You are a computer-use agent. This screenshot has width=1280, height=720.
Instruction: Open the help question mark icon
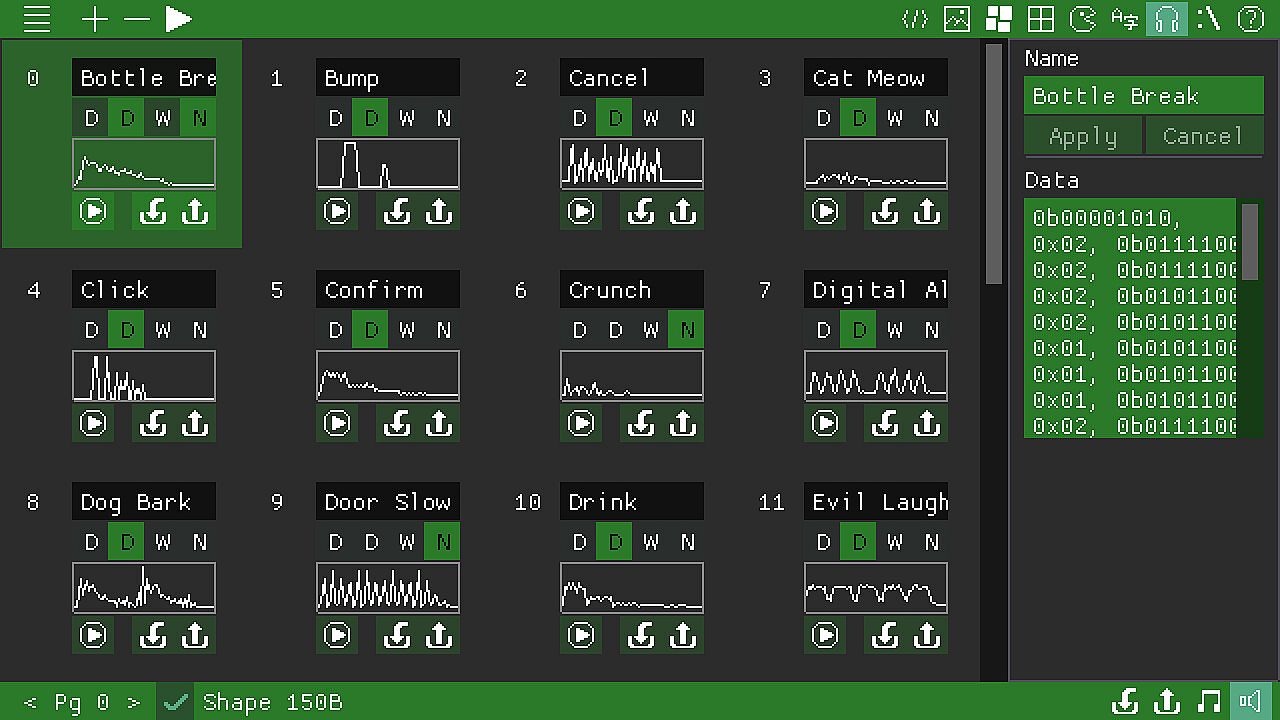(x=1250, y=19)
